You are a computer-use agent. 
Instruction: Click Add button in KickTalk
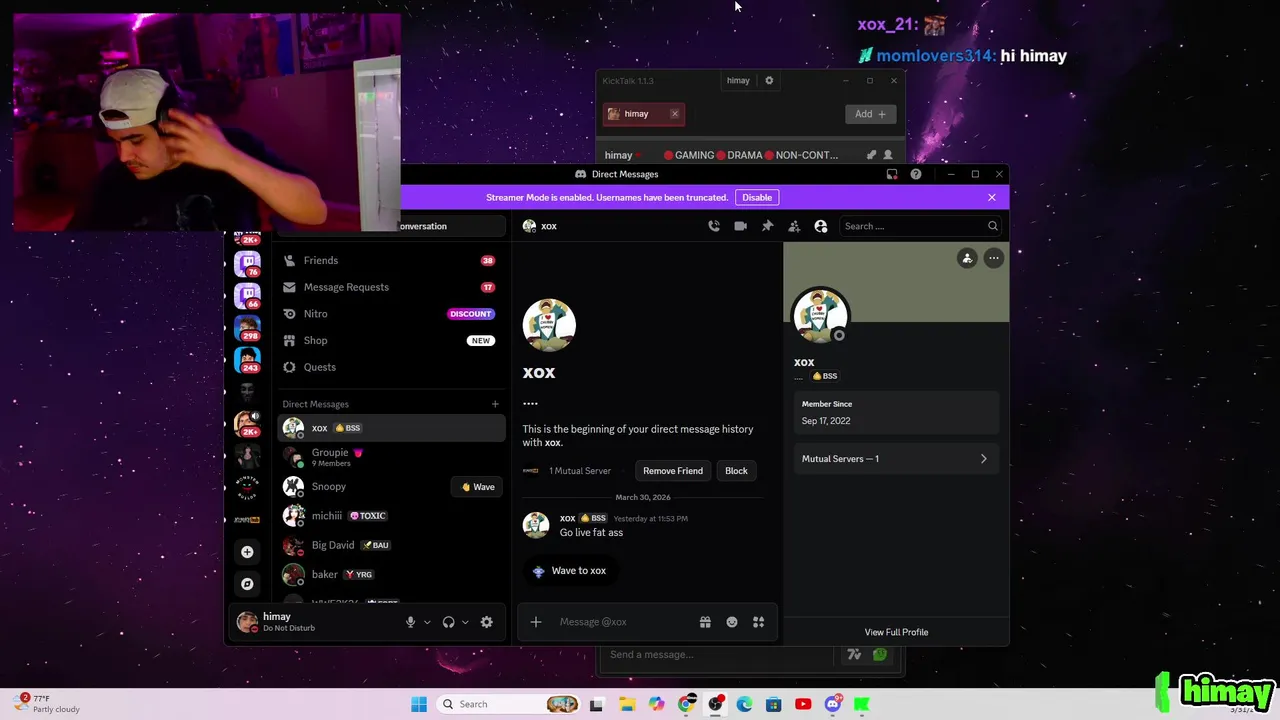870,114
